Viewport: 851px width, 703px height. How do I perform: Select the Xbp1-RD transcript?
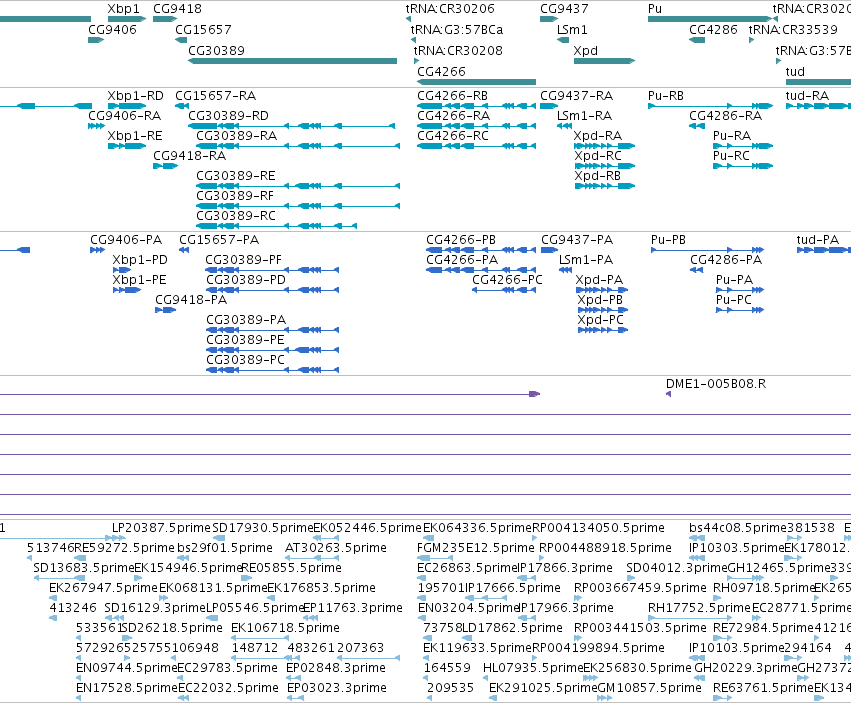click(127, 106)
